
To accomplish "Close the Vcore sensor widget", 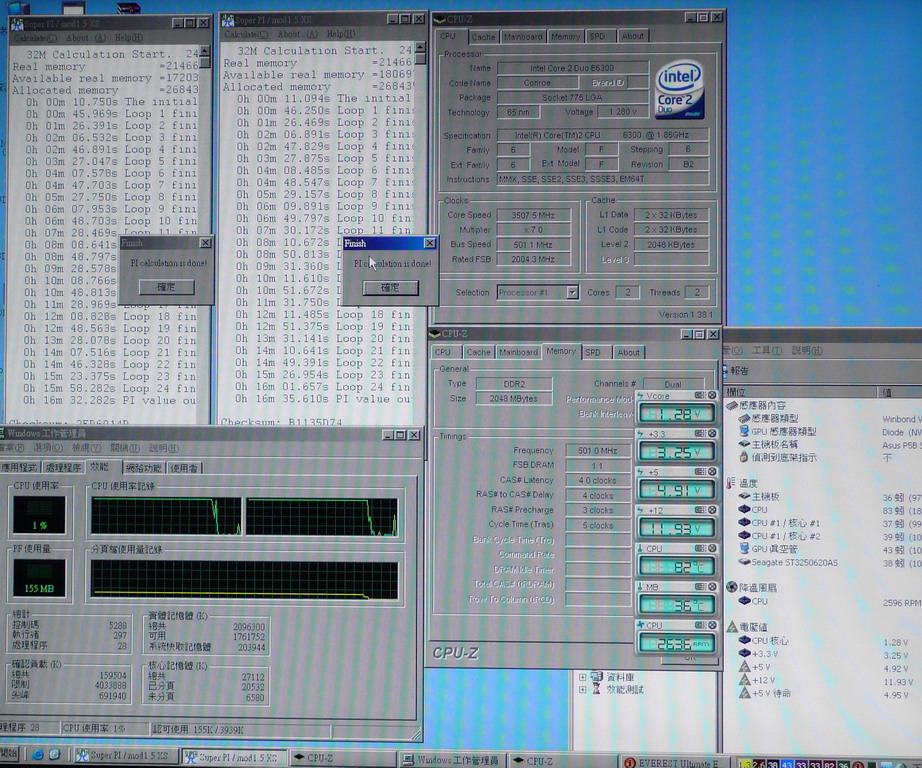I will 712,395.
